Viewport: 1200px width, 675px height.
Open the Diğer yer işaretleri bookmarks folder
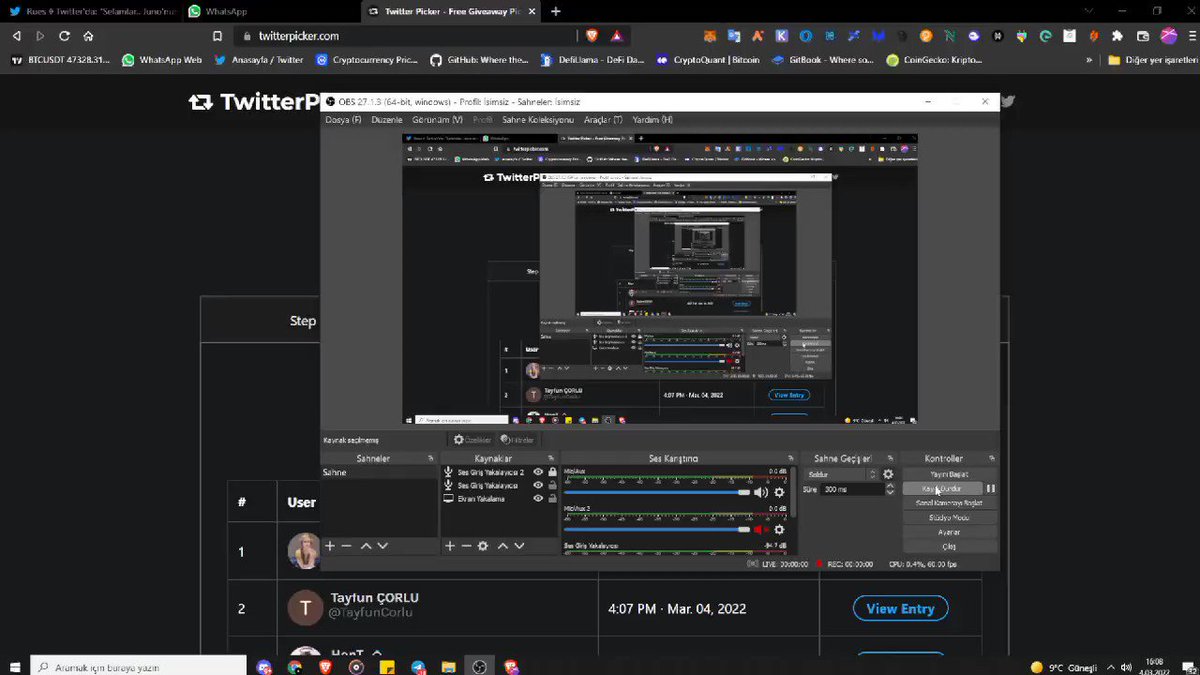(1152, 60)
